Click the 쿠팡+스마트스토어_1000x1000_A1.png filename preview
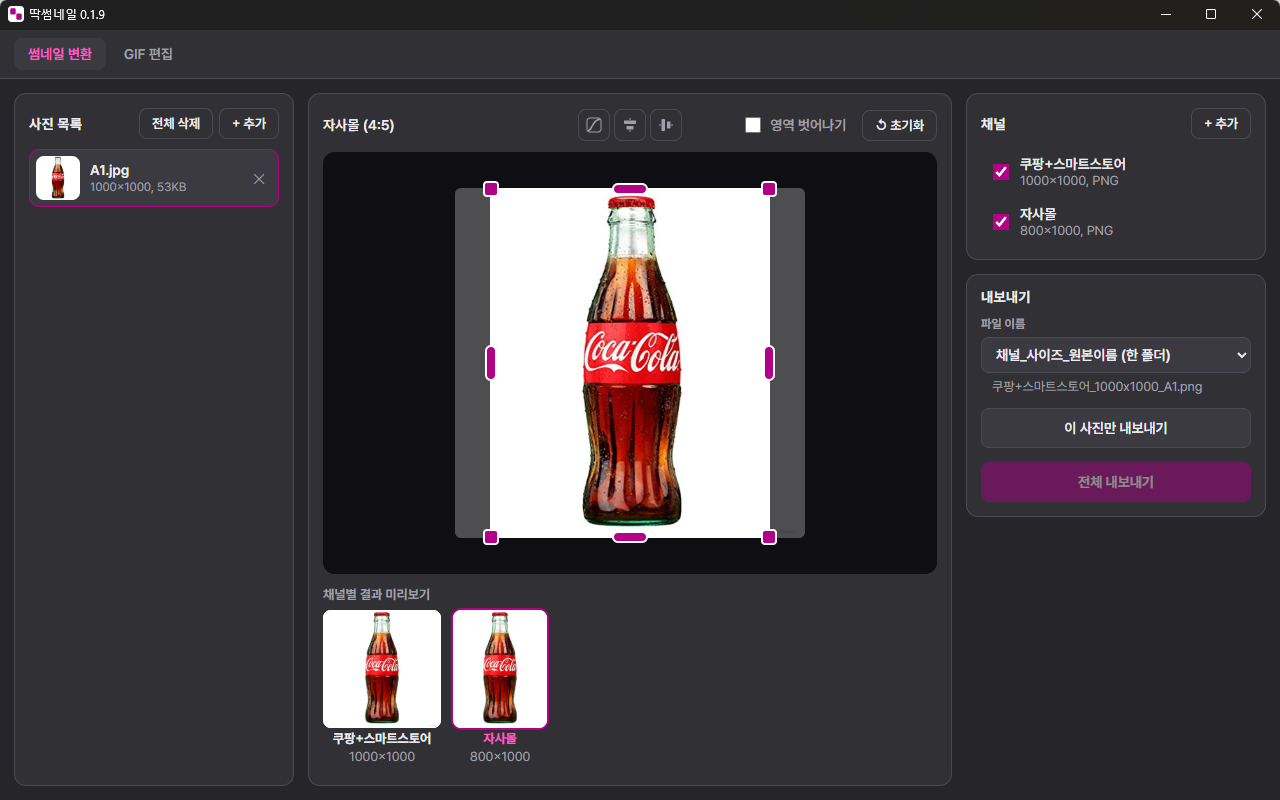The height and width of the screenshot is (800, 1280). pos(1097,386)
